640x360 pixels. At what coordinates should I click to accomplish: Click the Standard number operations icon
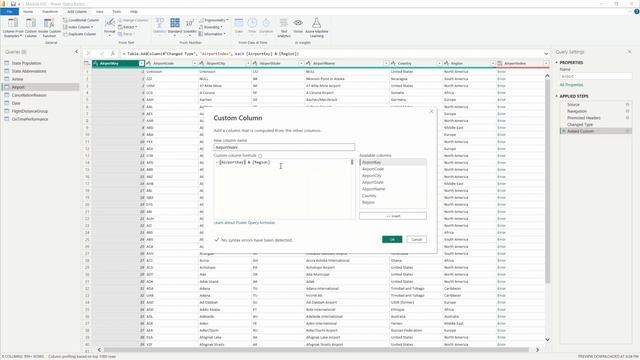(x=175, y=27)
